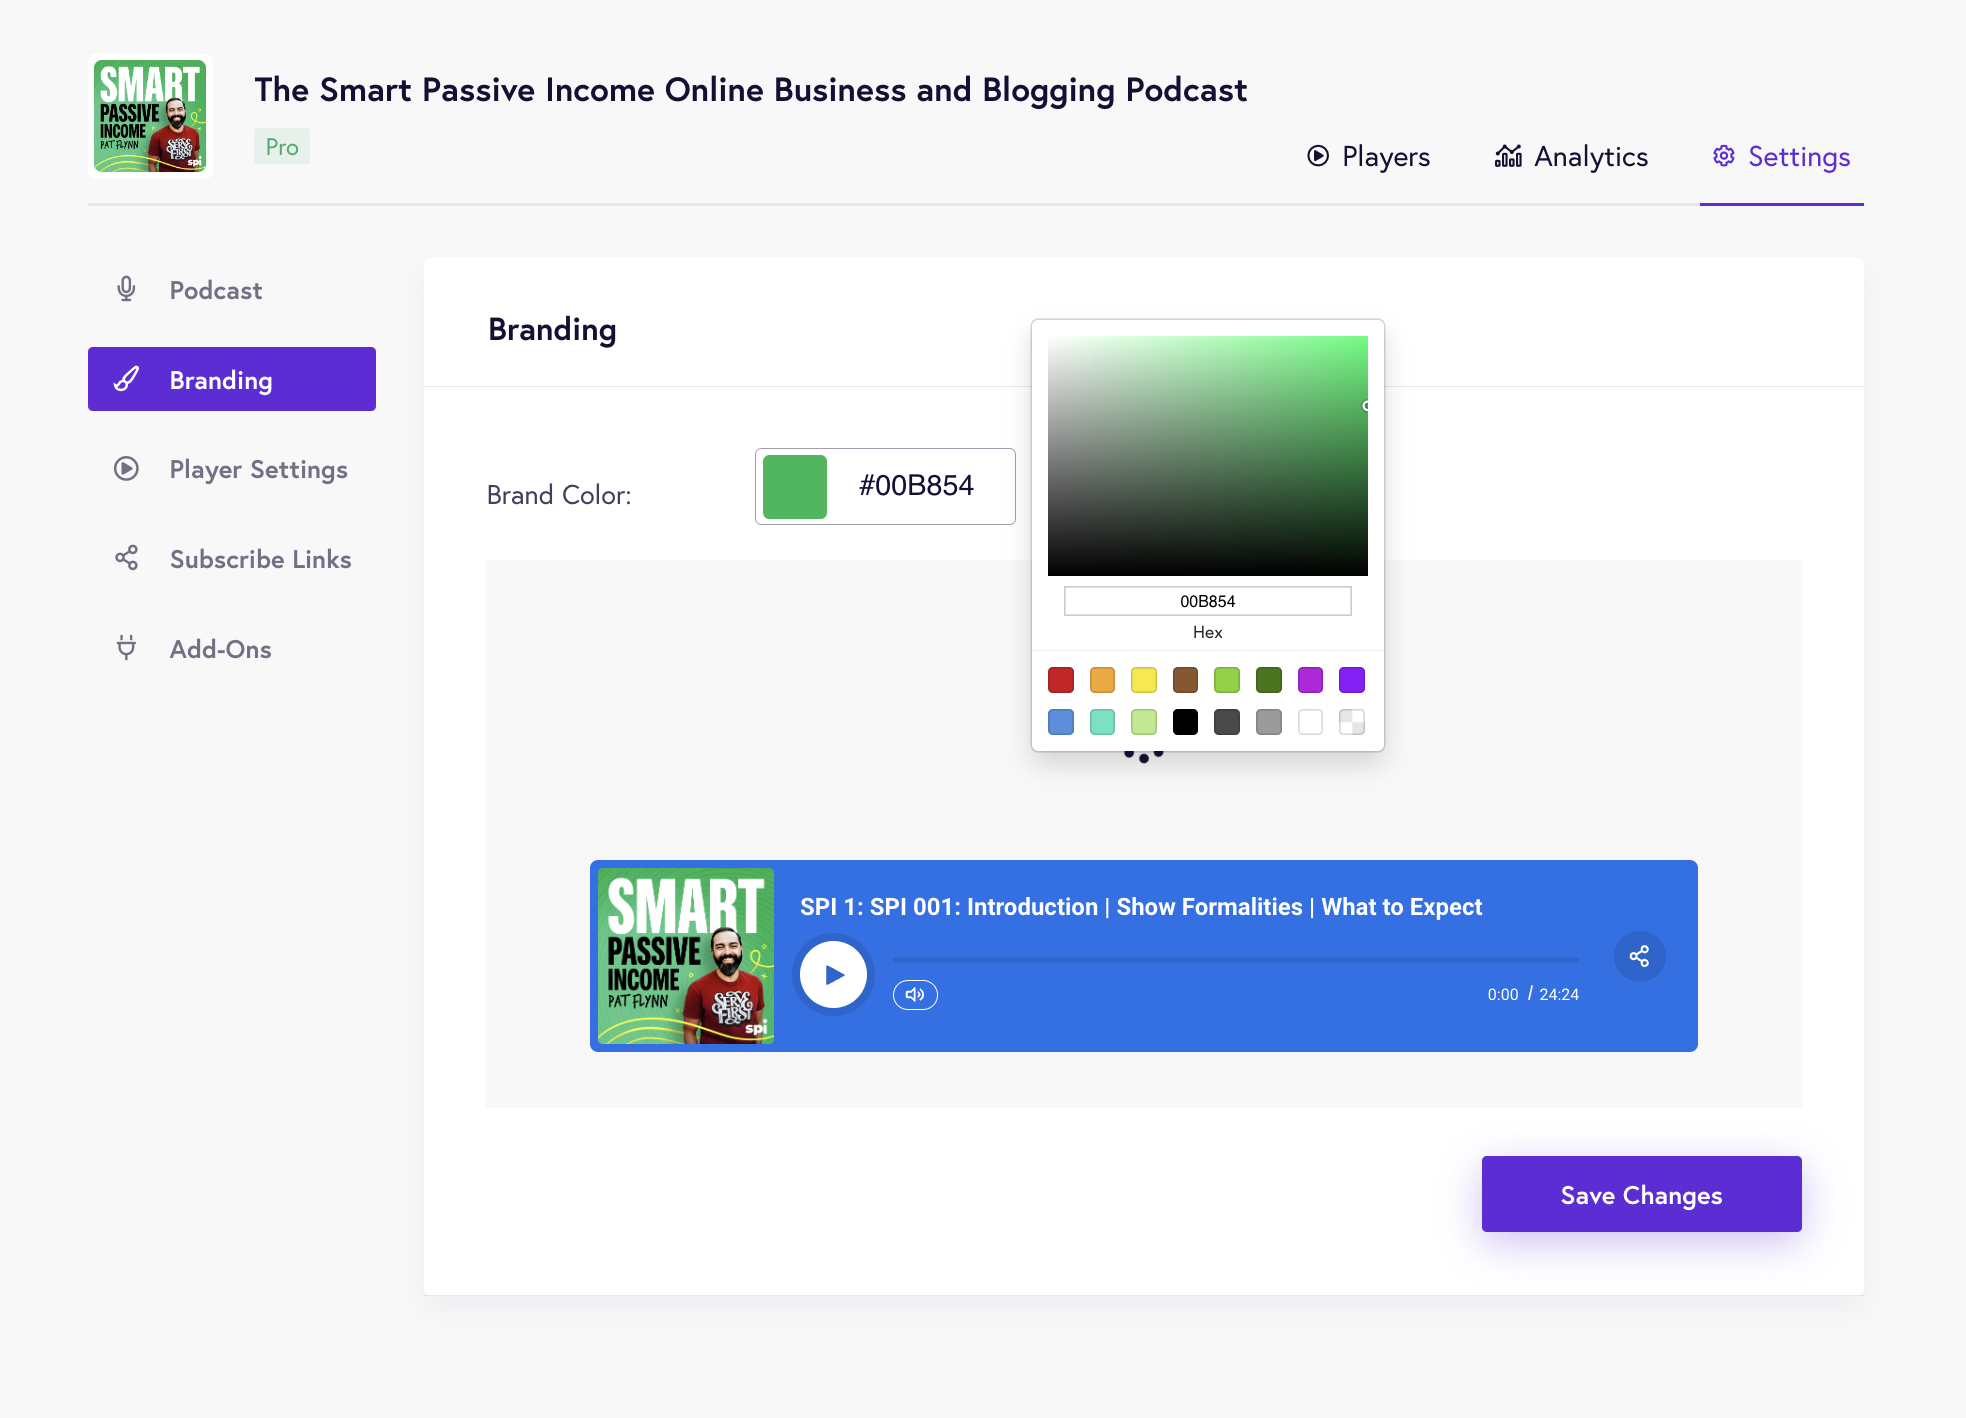This screenshot has height=1418, width=1966.
Task: Click the saturation gradient area in the color picker
Action: coord(1207,456)
